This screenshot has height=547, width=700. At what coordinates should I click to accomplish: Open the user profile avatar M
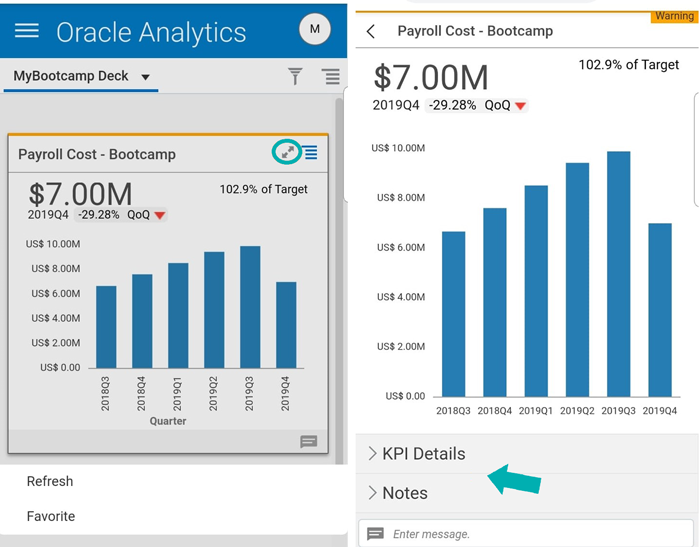tap(315, 29)
